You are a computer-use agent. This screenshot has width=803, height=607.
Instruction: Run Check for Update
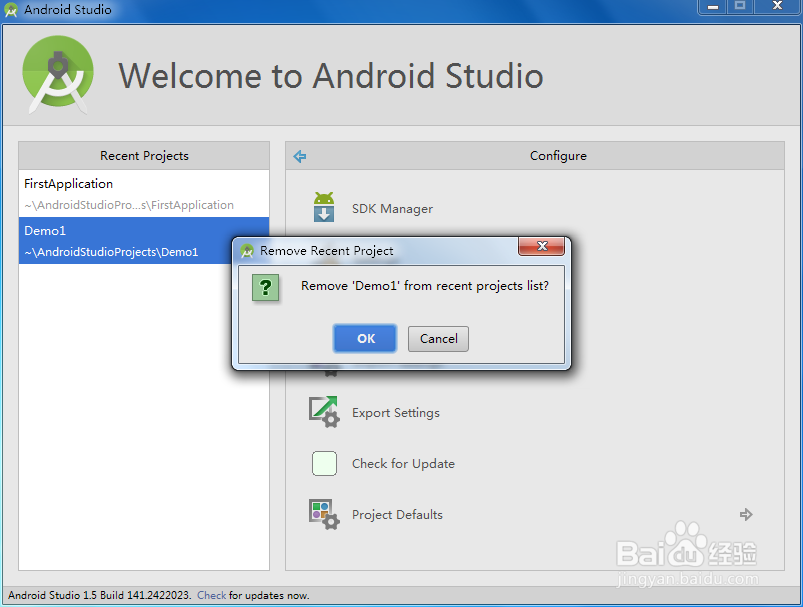pyautogui.click(x=403, y=463)
